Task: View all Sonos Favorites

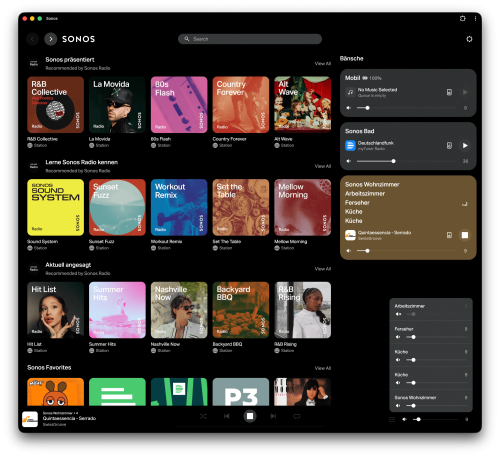Action: pos(323,368)
